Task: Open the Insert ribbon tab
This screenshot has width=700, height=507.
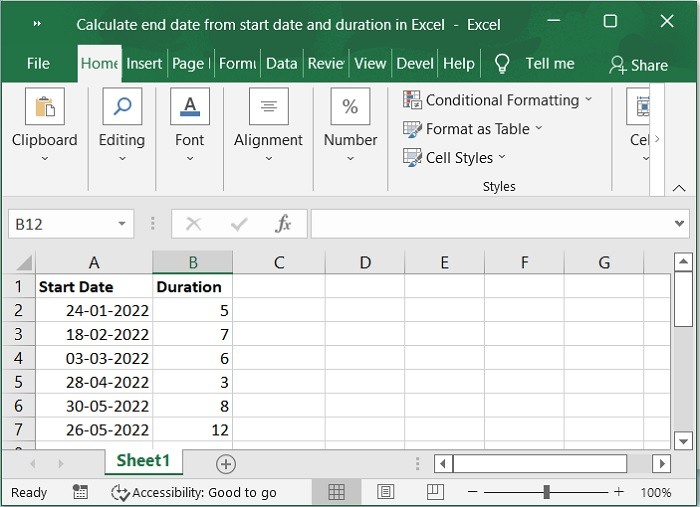Action: click(144, 63)
